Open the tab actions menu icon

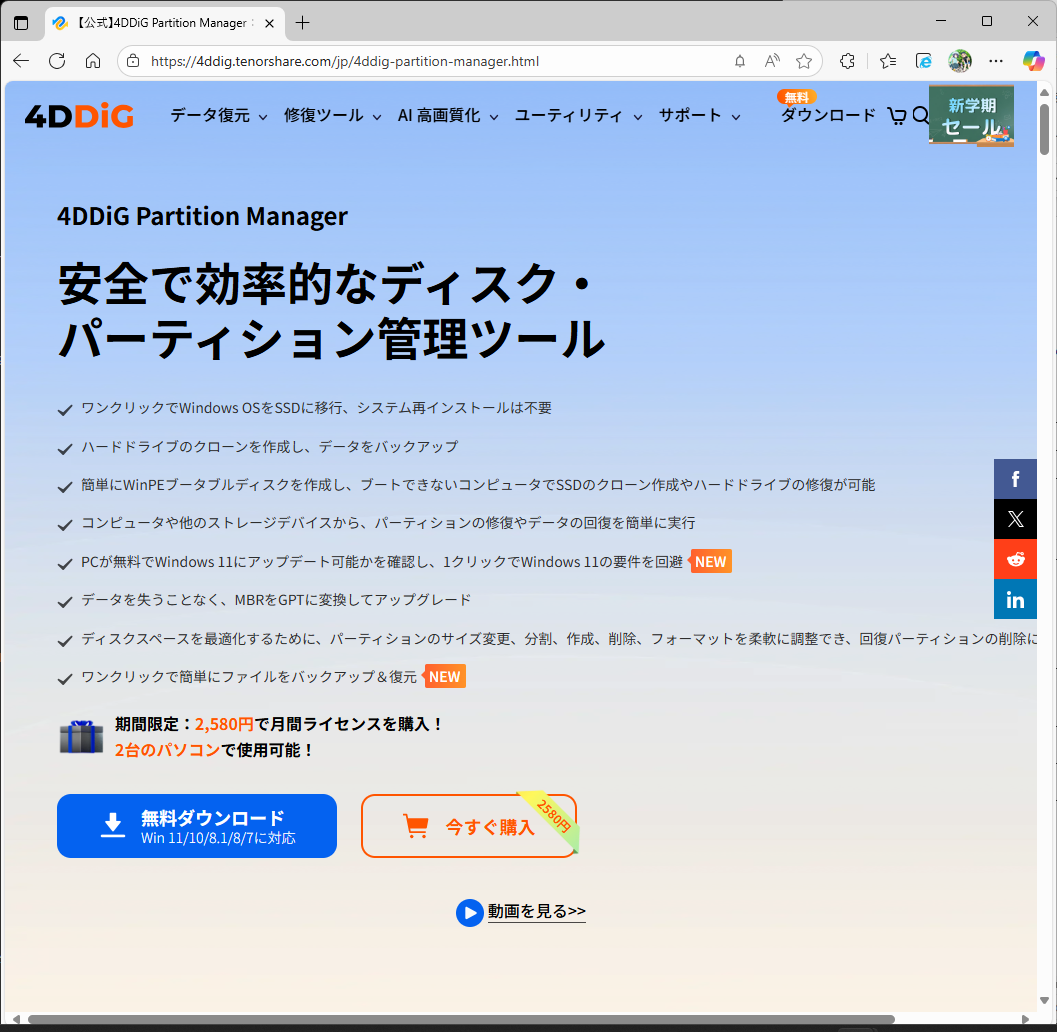tap(21, 23)
